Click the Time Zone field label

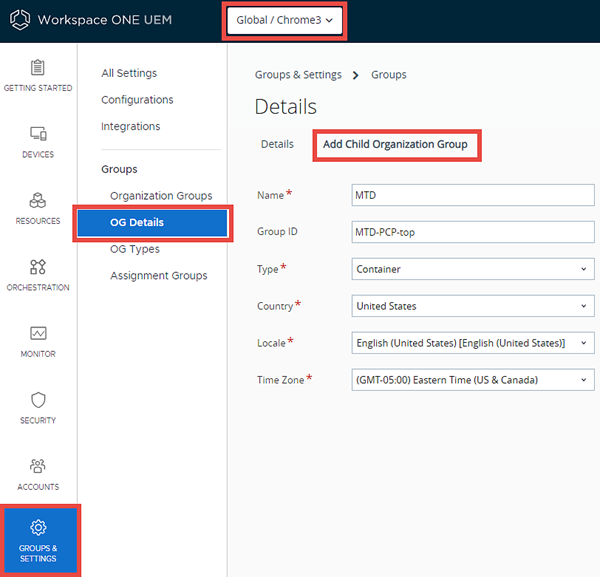[x=280, y=380]
